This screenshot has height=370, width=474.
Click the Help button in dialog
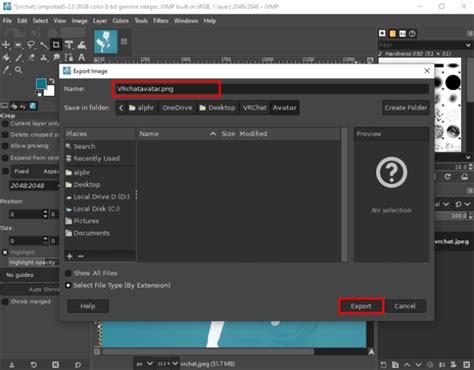[x=88, y=306]
